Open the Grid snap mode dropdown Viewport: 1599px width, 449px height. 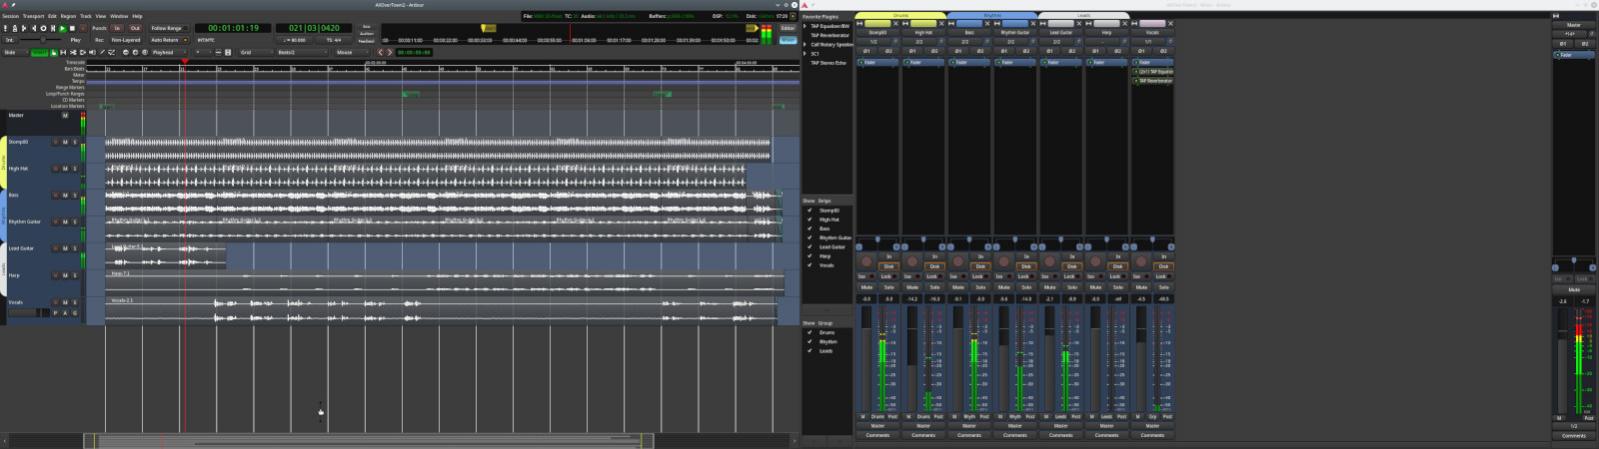click(255, 52)
